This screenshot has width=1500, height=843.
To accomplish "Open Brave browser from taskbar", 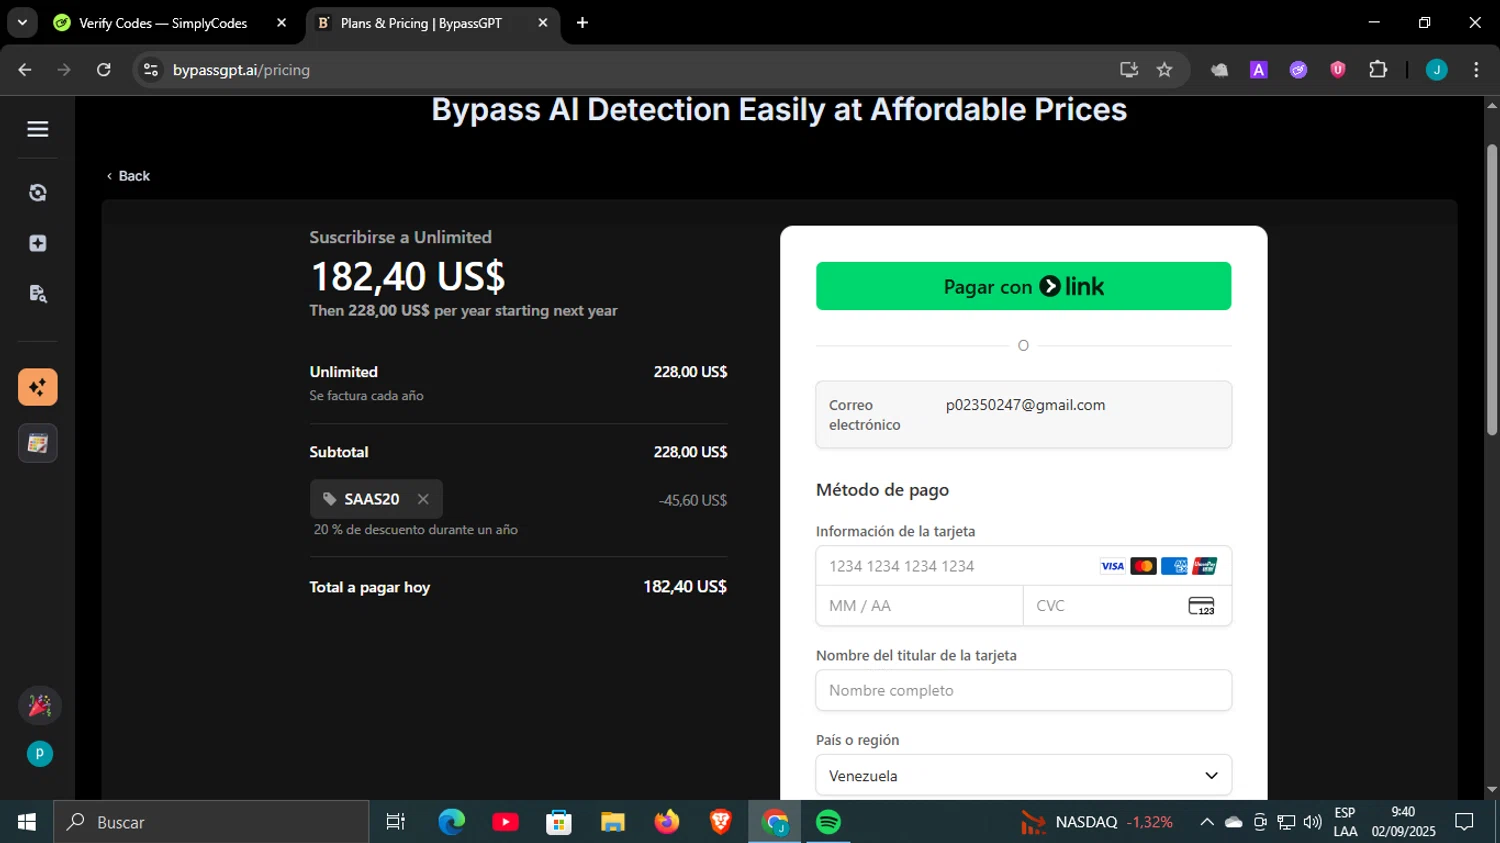I will [720, 822].
